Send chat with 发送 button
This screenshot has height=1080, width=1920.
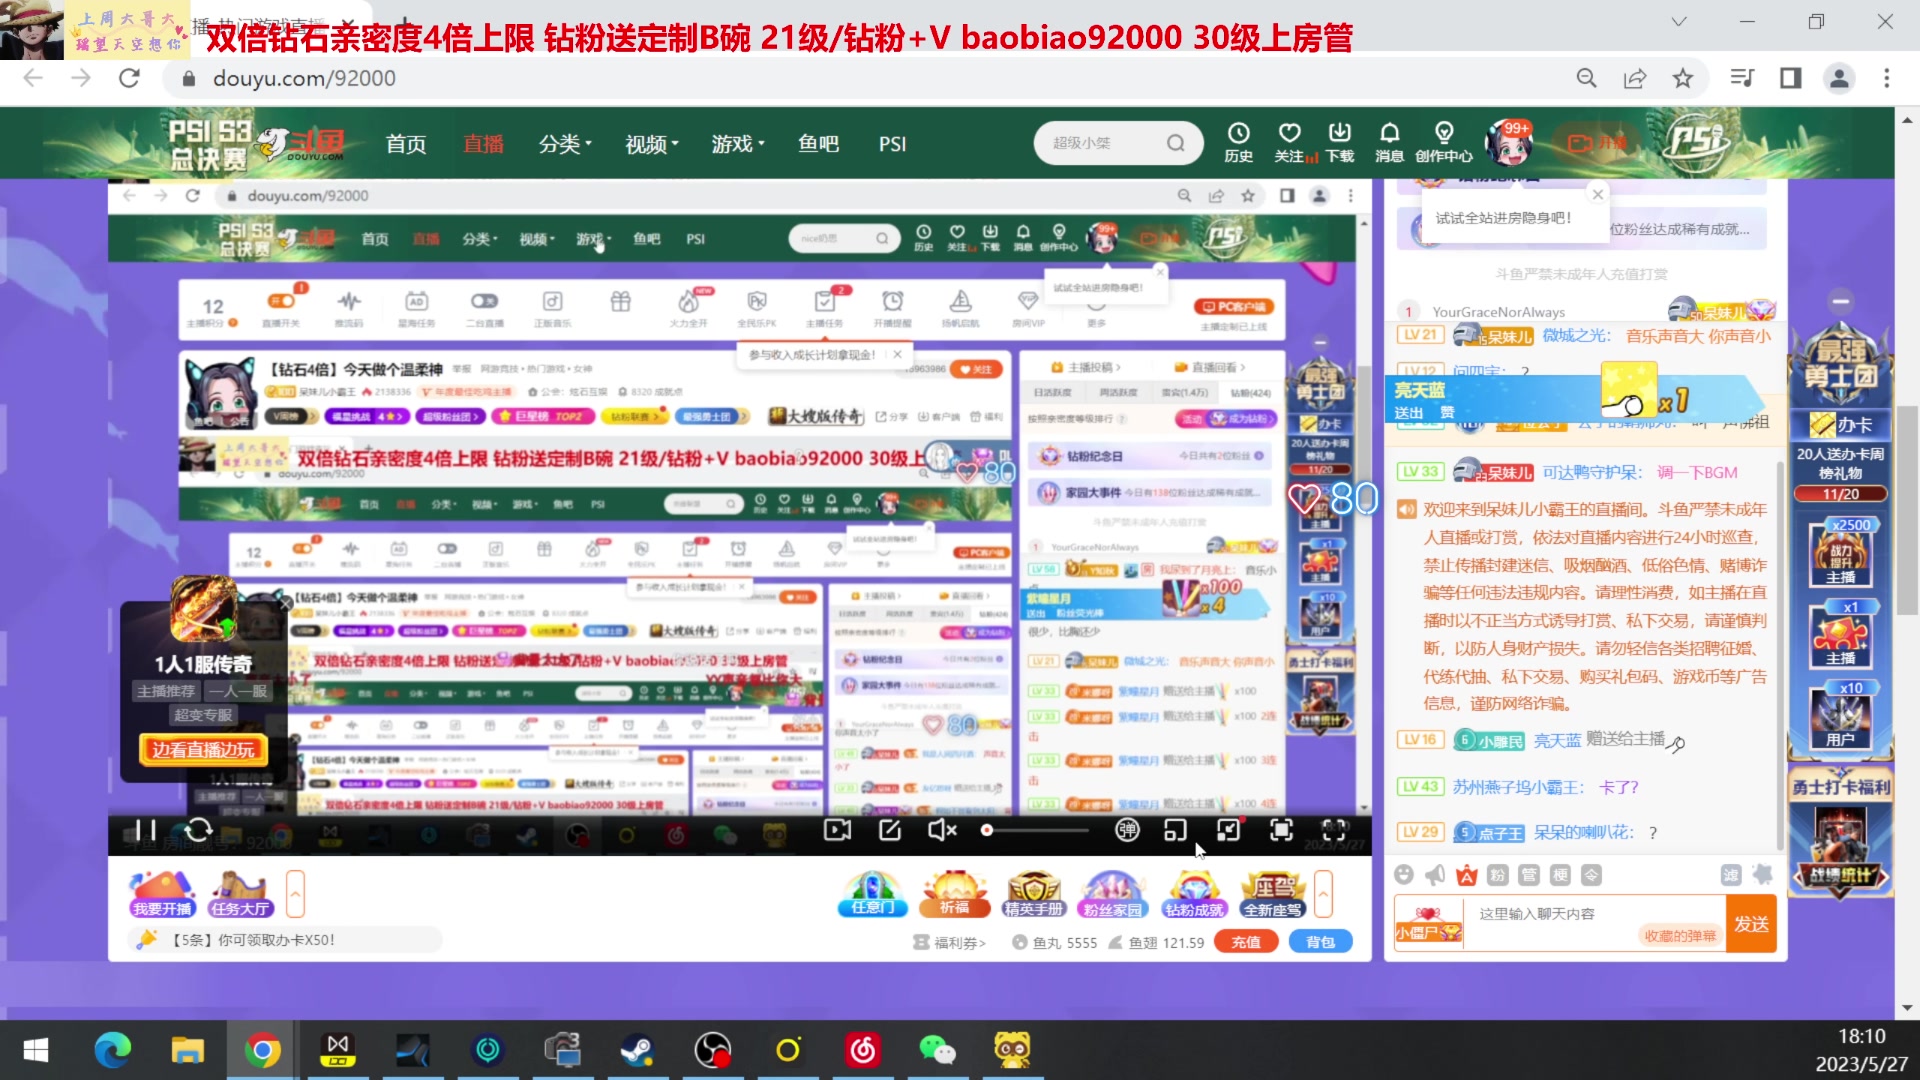coord(1751,924)
